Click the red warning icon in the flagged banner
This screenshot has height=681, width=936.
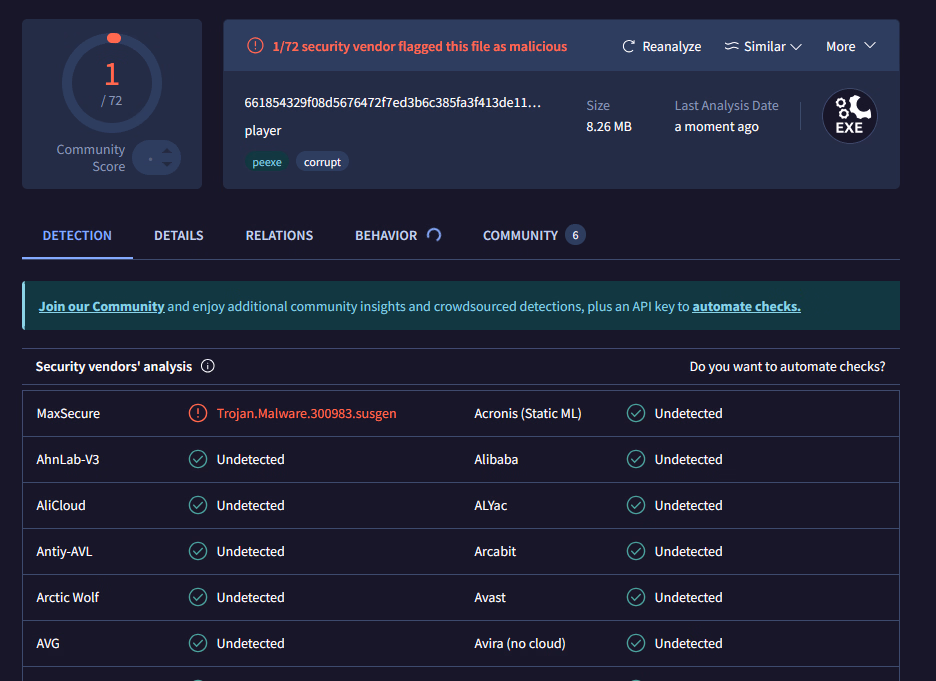(255, 46)
